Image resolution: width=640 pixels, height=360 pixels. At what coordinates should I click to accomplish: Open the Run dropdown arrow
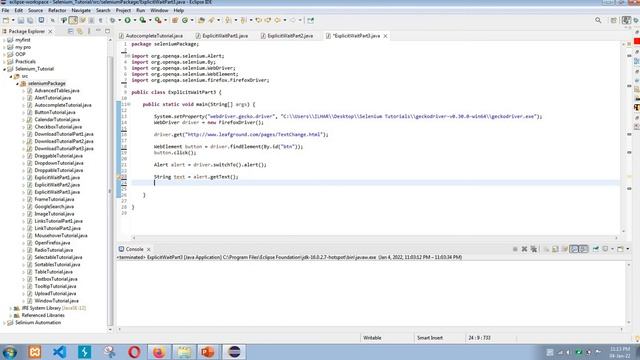[x=135, y=20]
